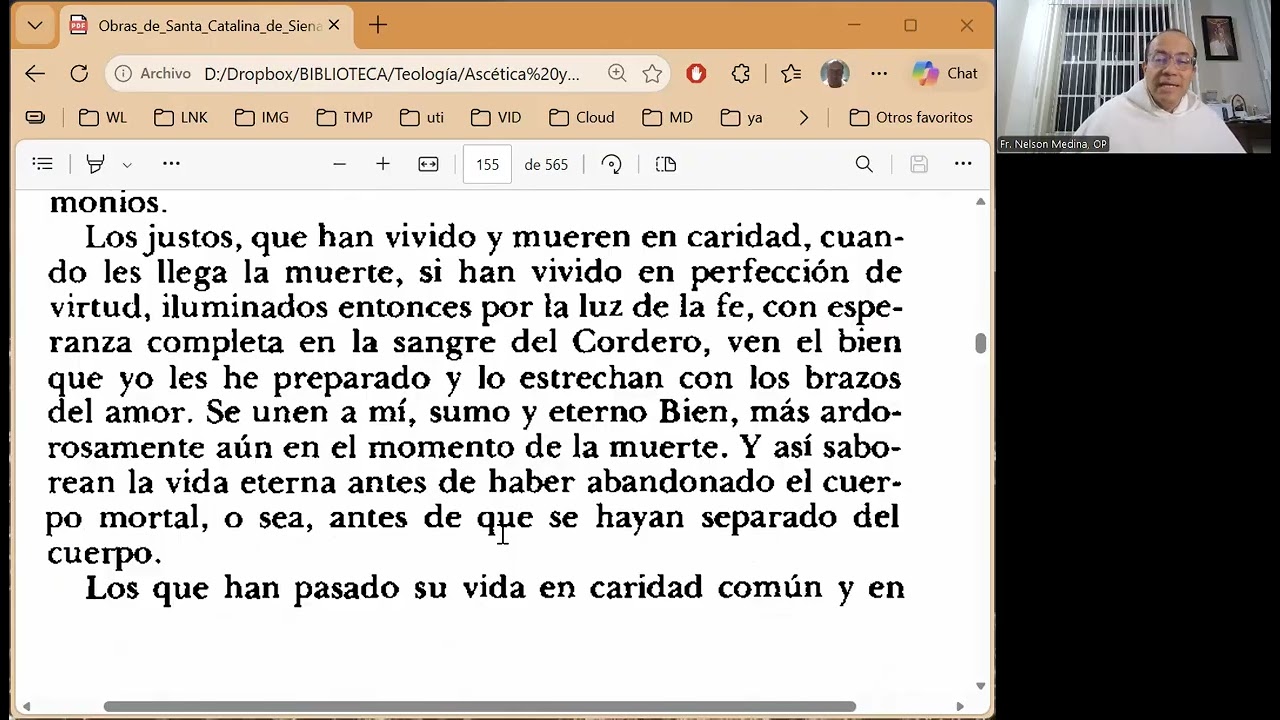The image size is (1280, 720).
Task: Open the red ad blocker extension
Action: tap(696, 74)
